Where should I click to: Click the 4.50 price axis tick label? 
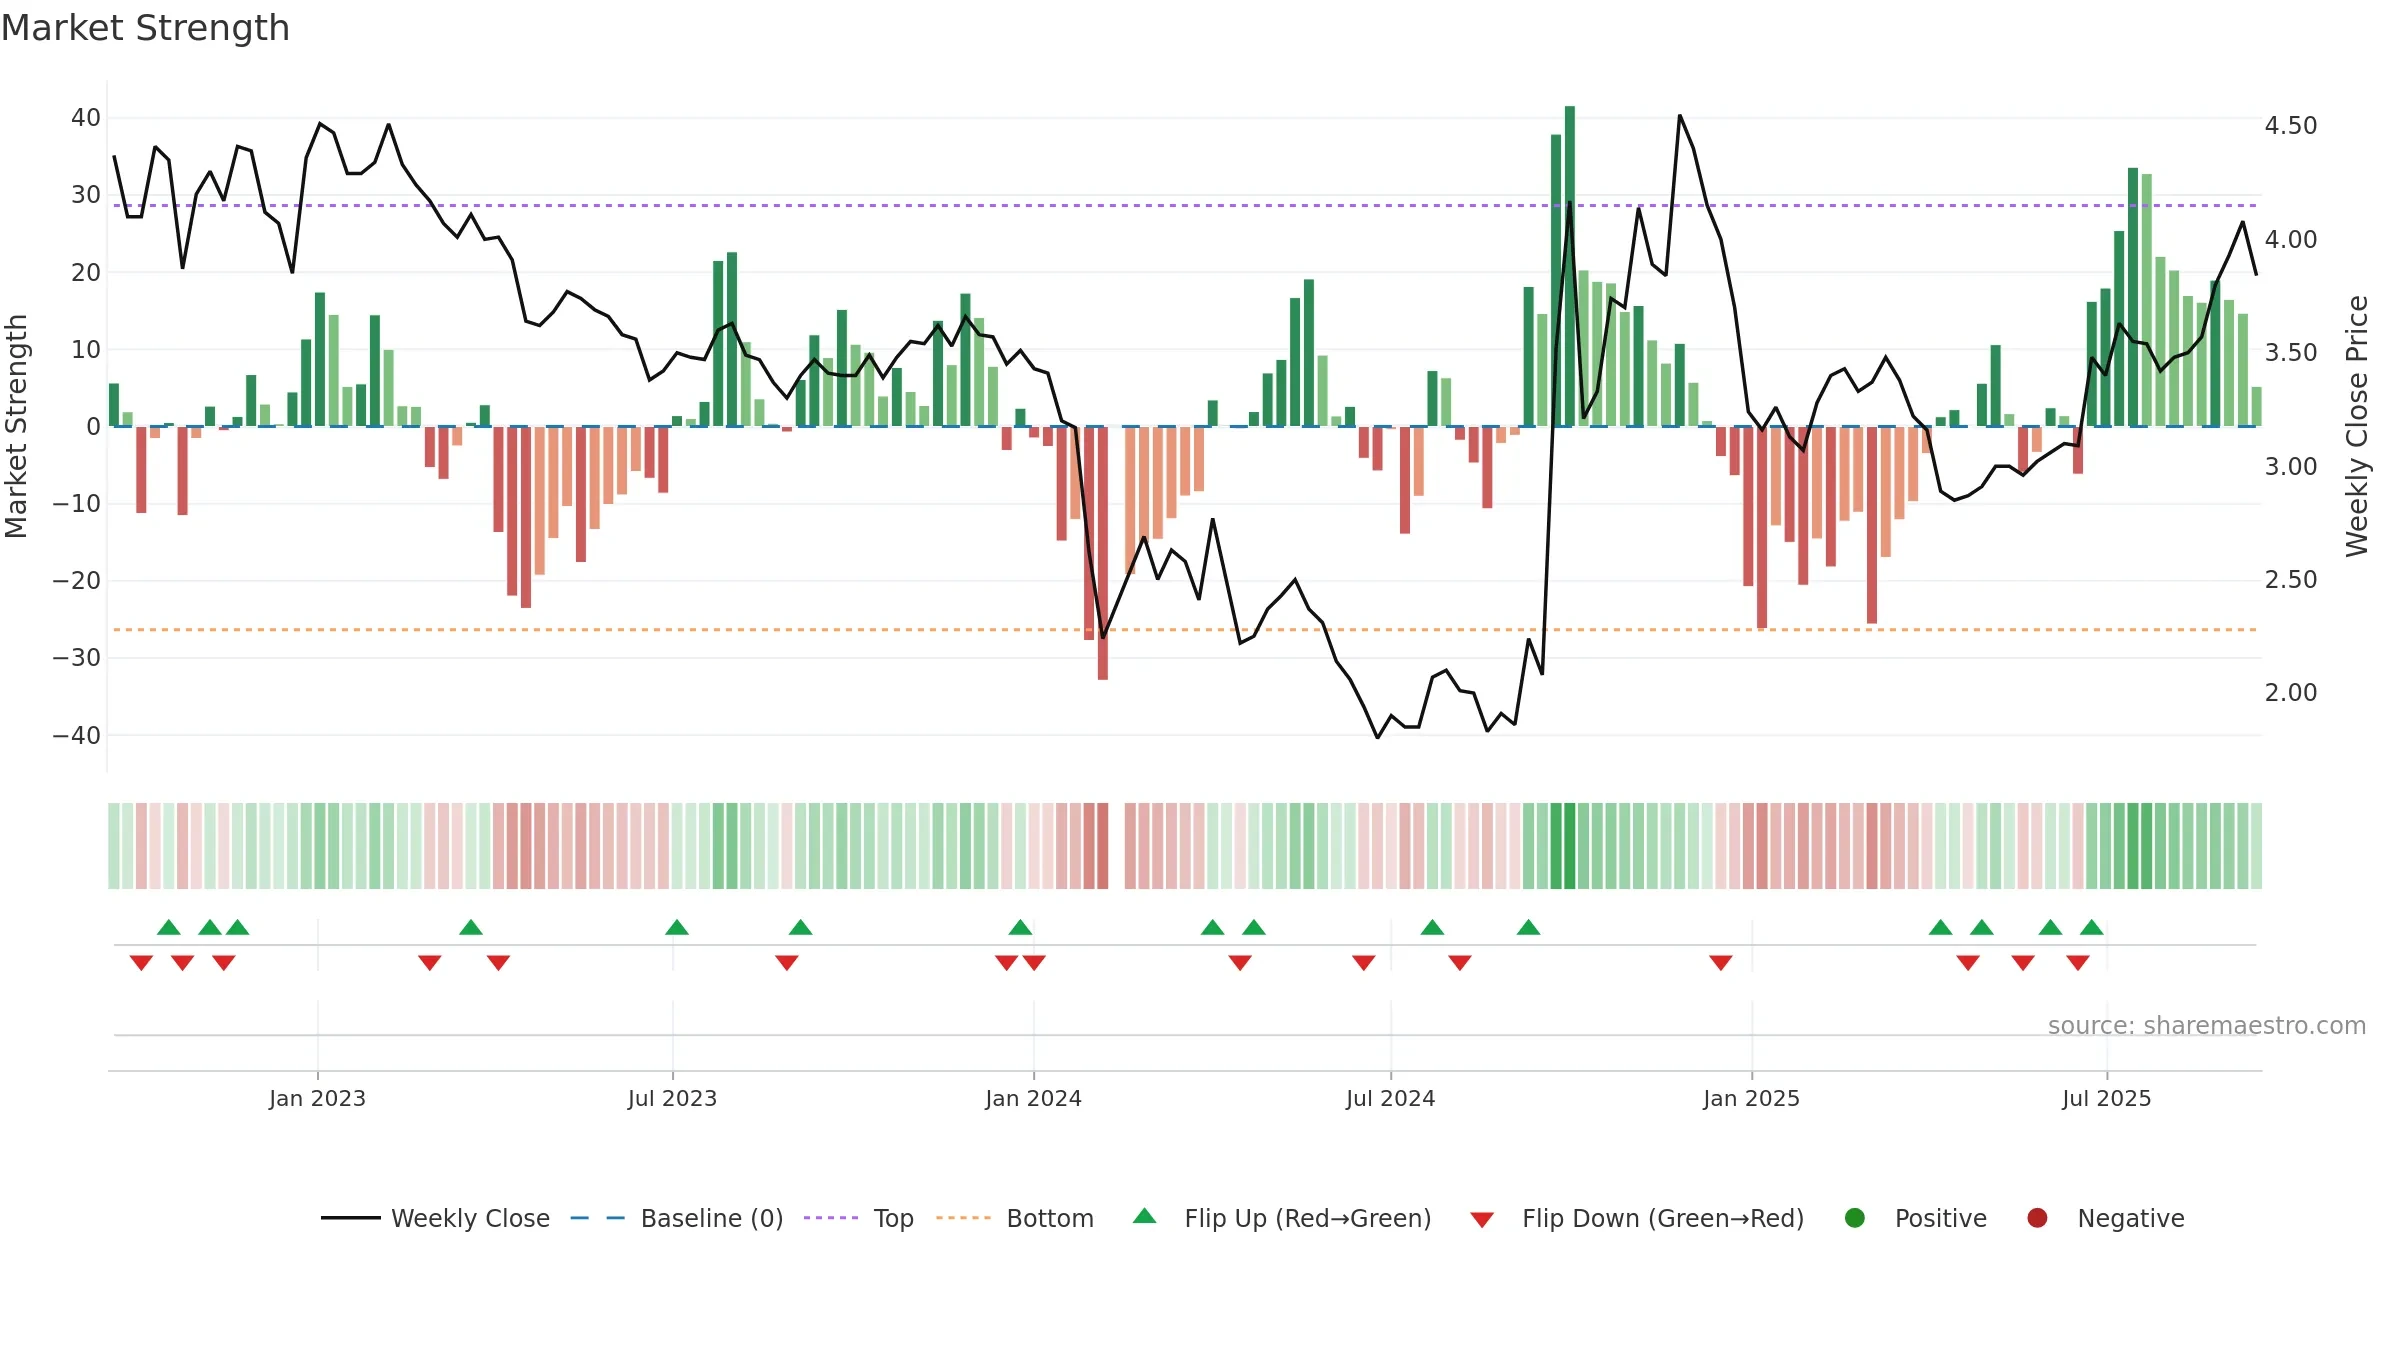[x=2290, y=126]
